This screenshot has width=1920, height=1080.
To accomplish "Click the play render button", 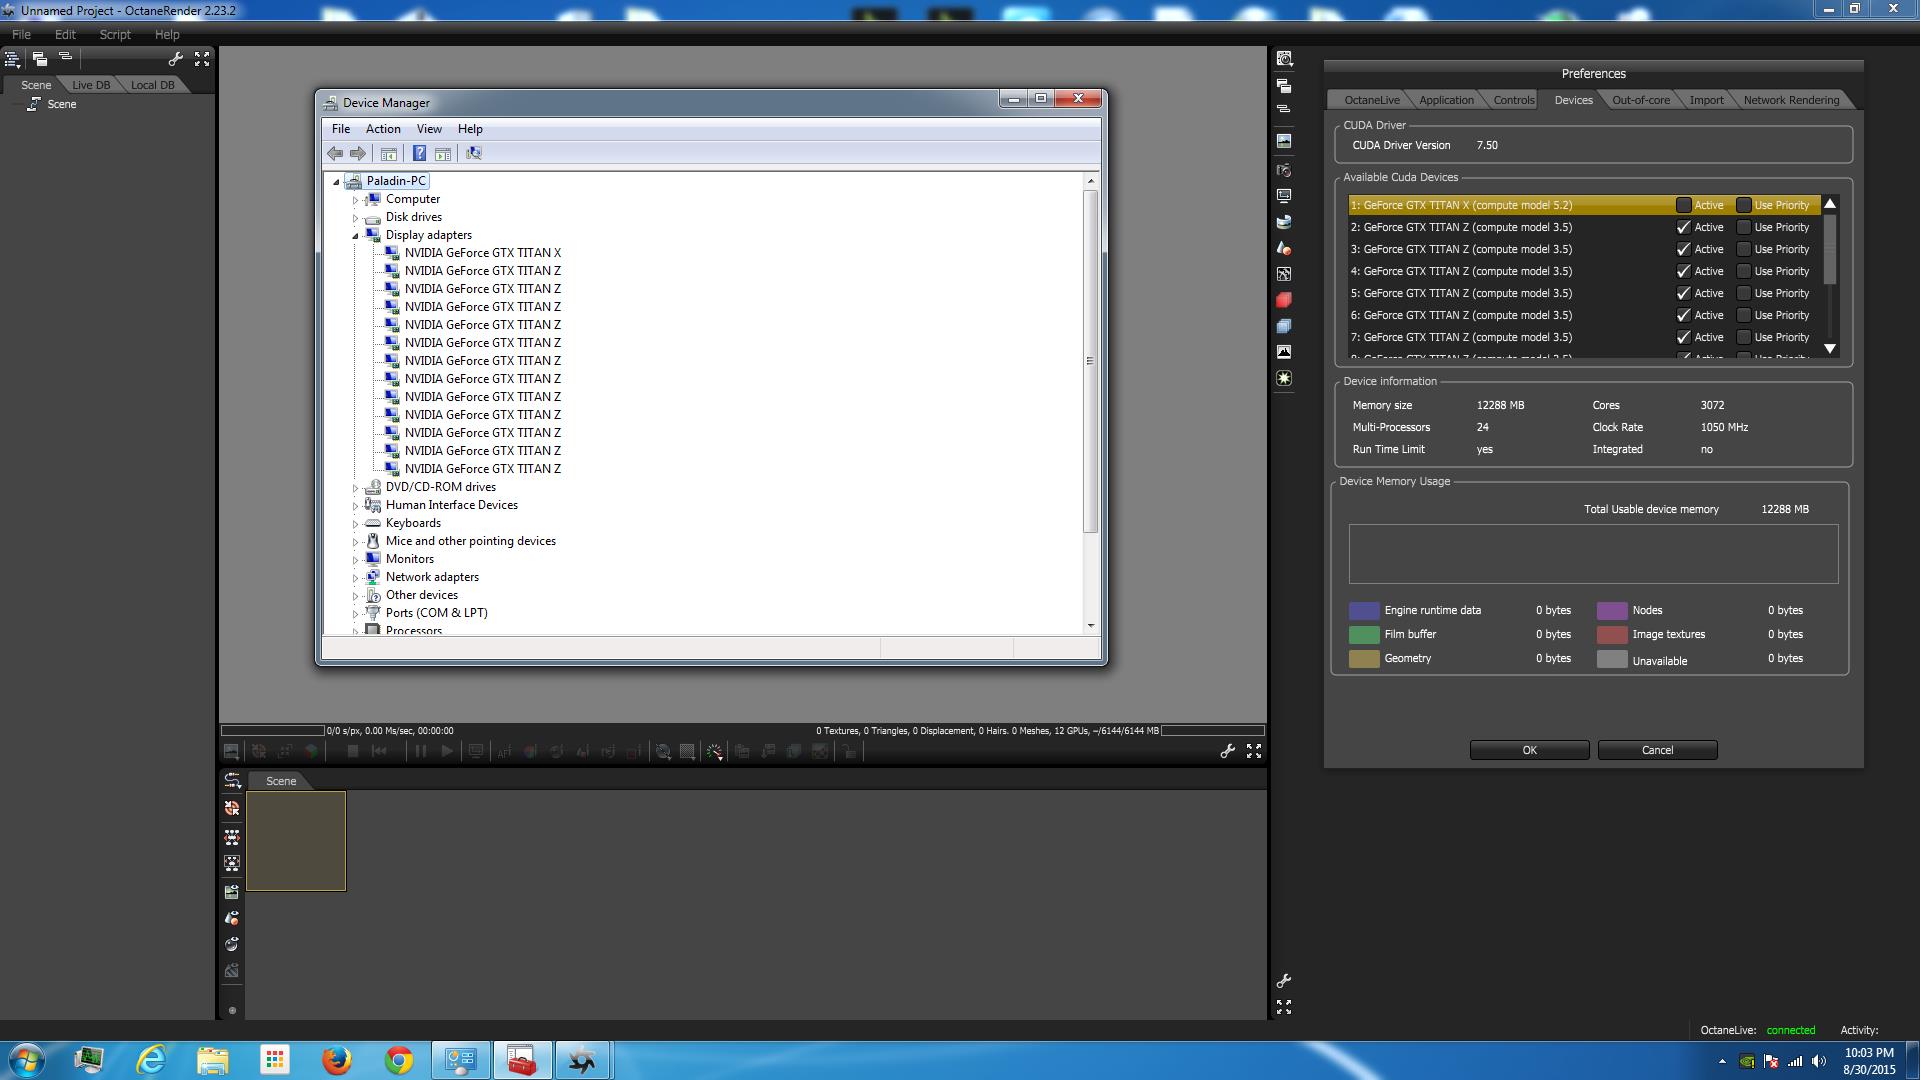I will (447, 751).
